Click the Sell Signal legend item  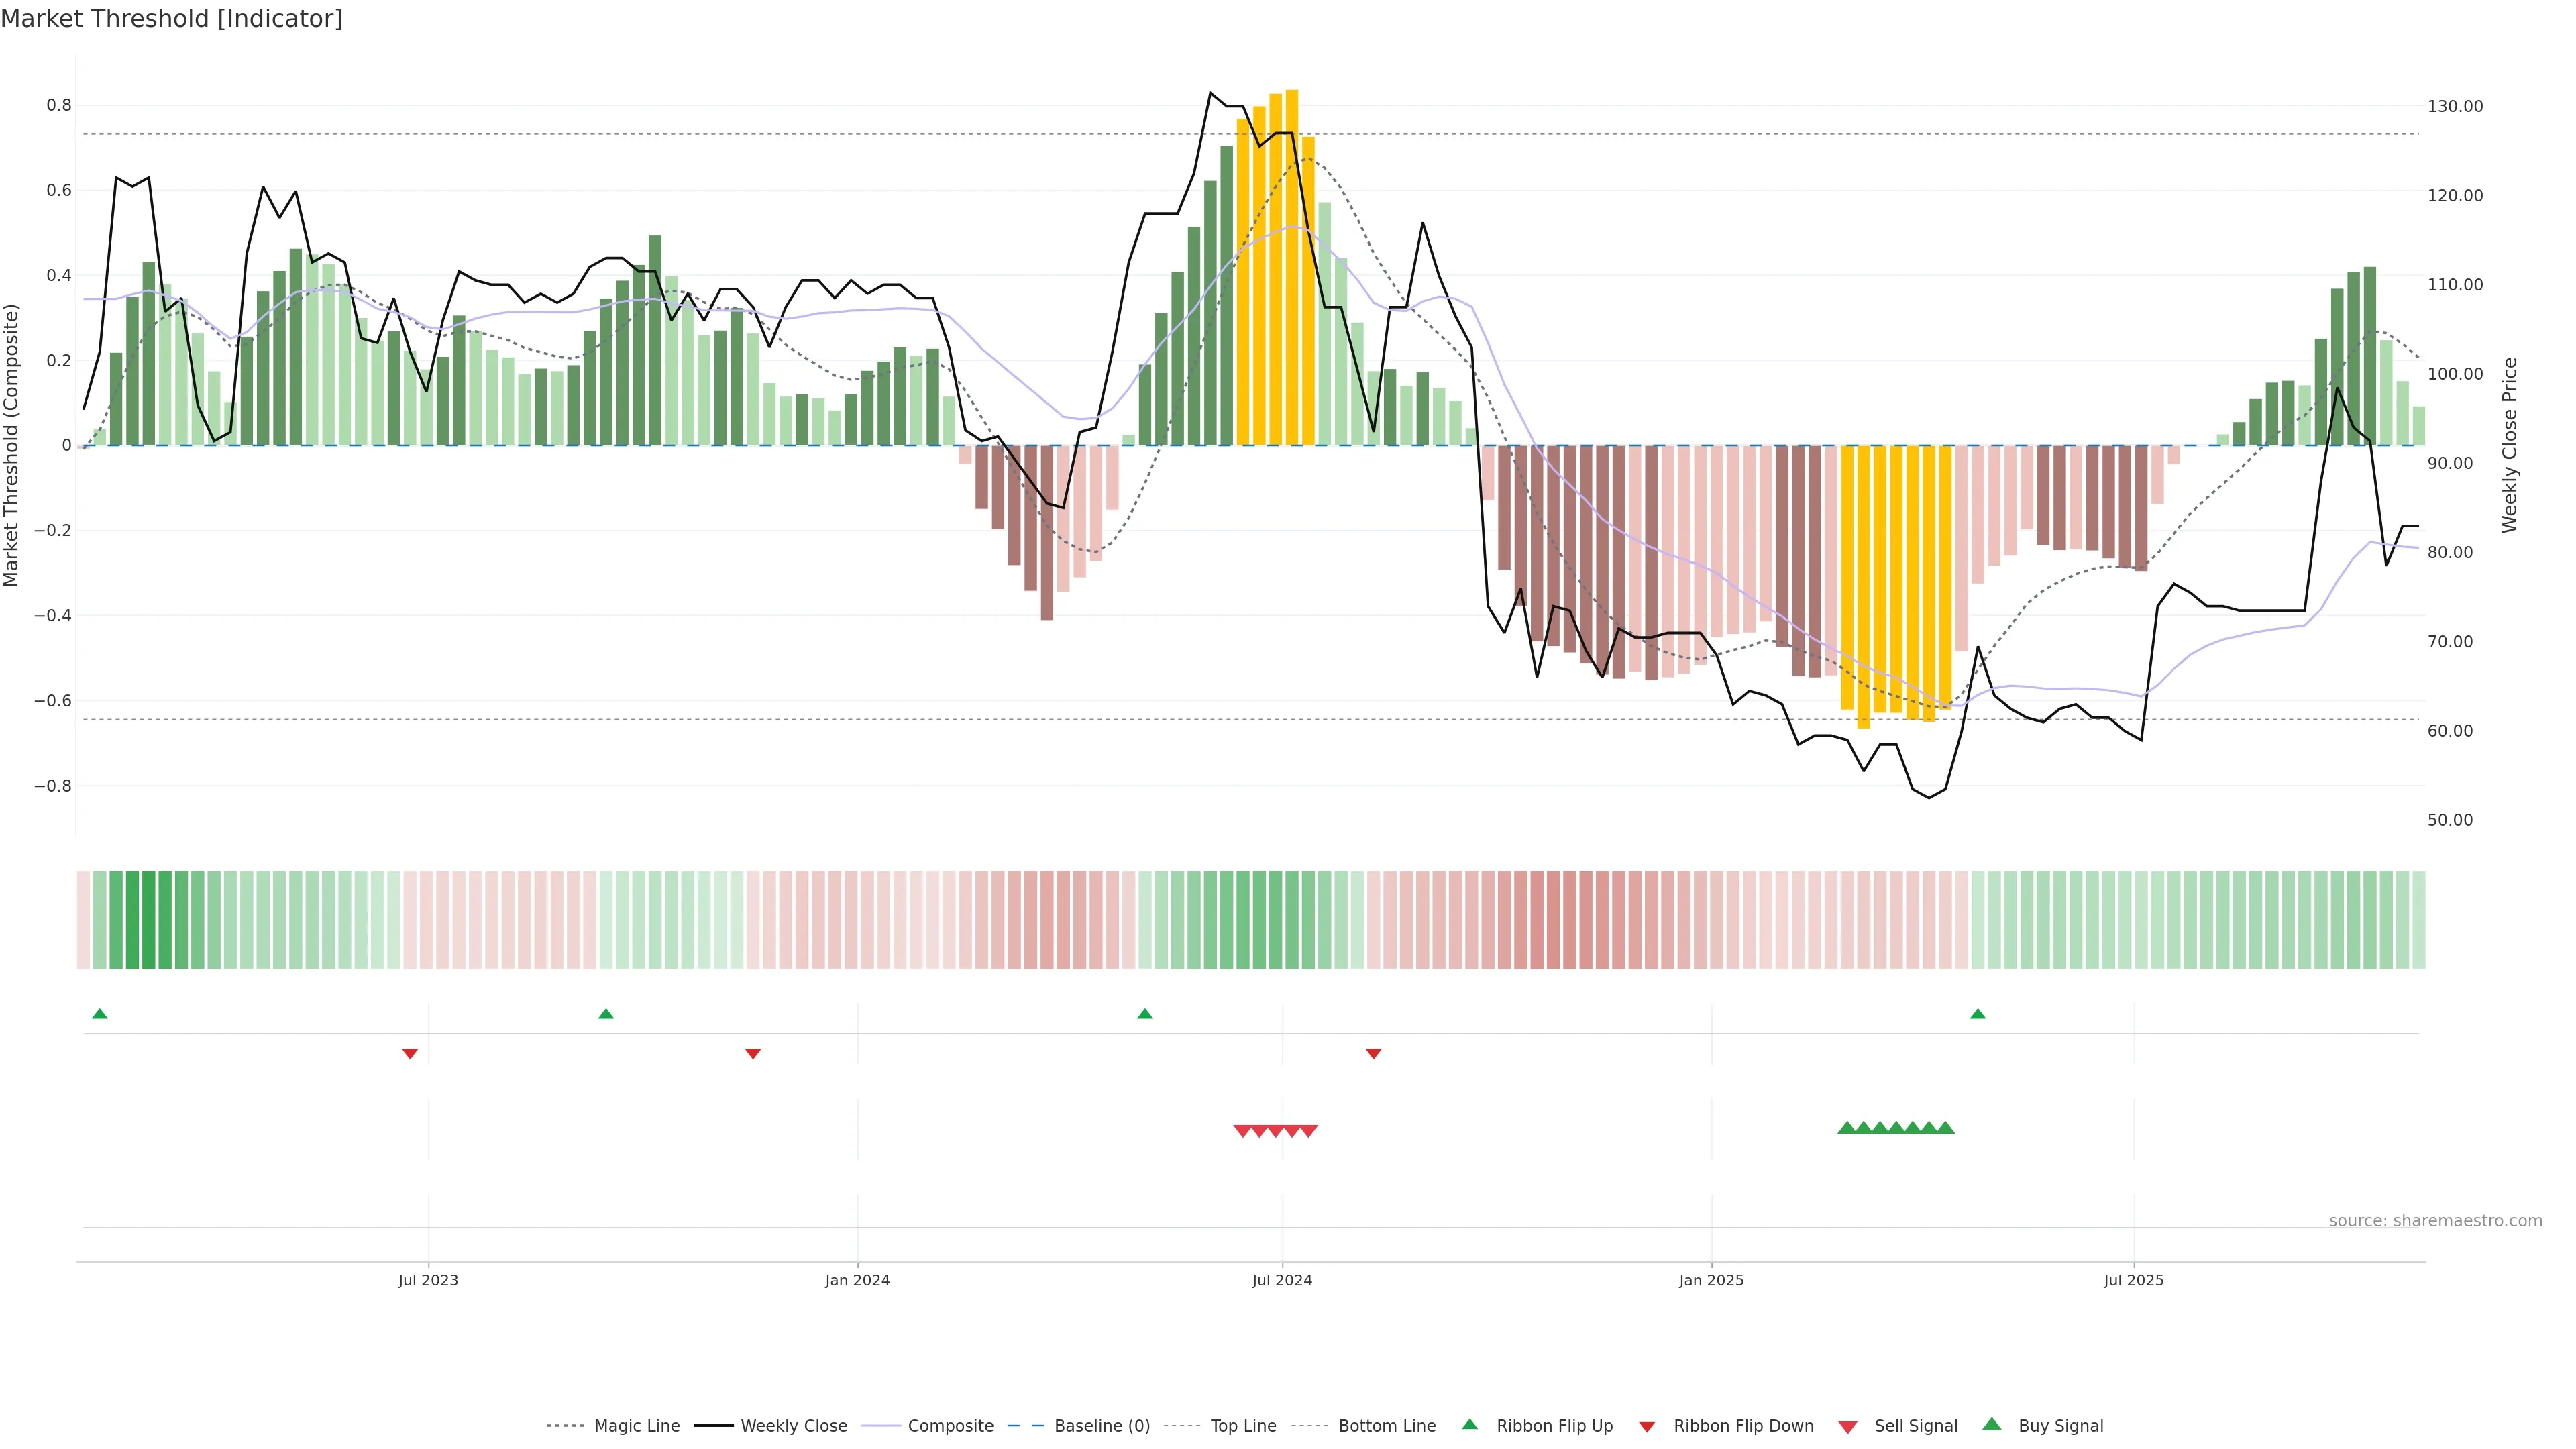[1915, 1426]
